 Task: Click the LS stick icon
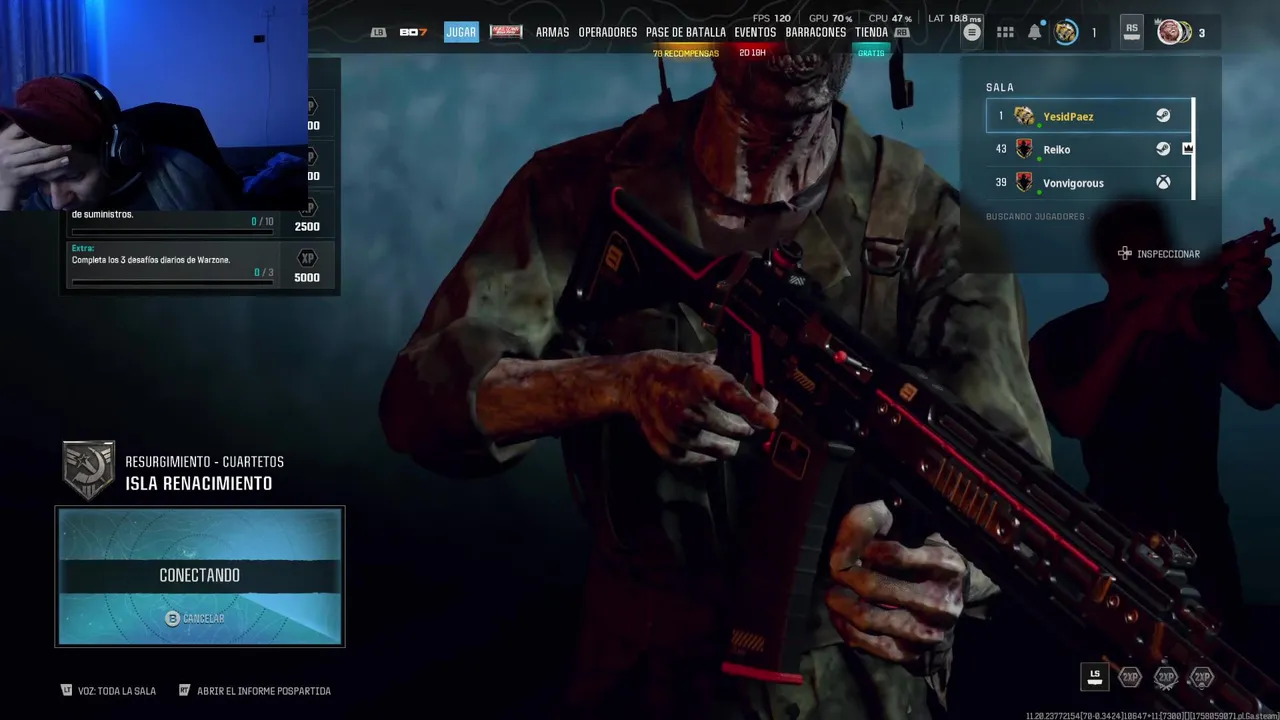(x=1095, y=676)
